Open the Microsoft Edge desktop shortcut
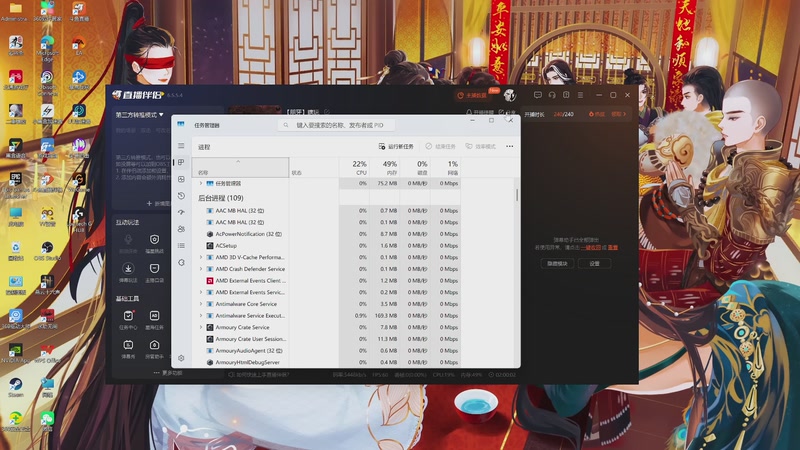This screenshot has height=450, width=800. 47,48
